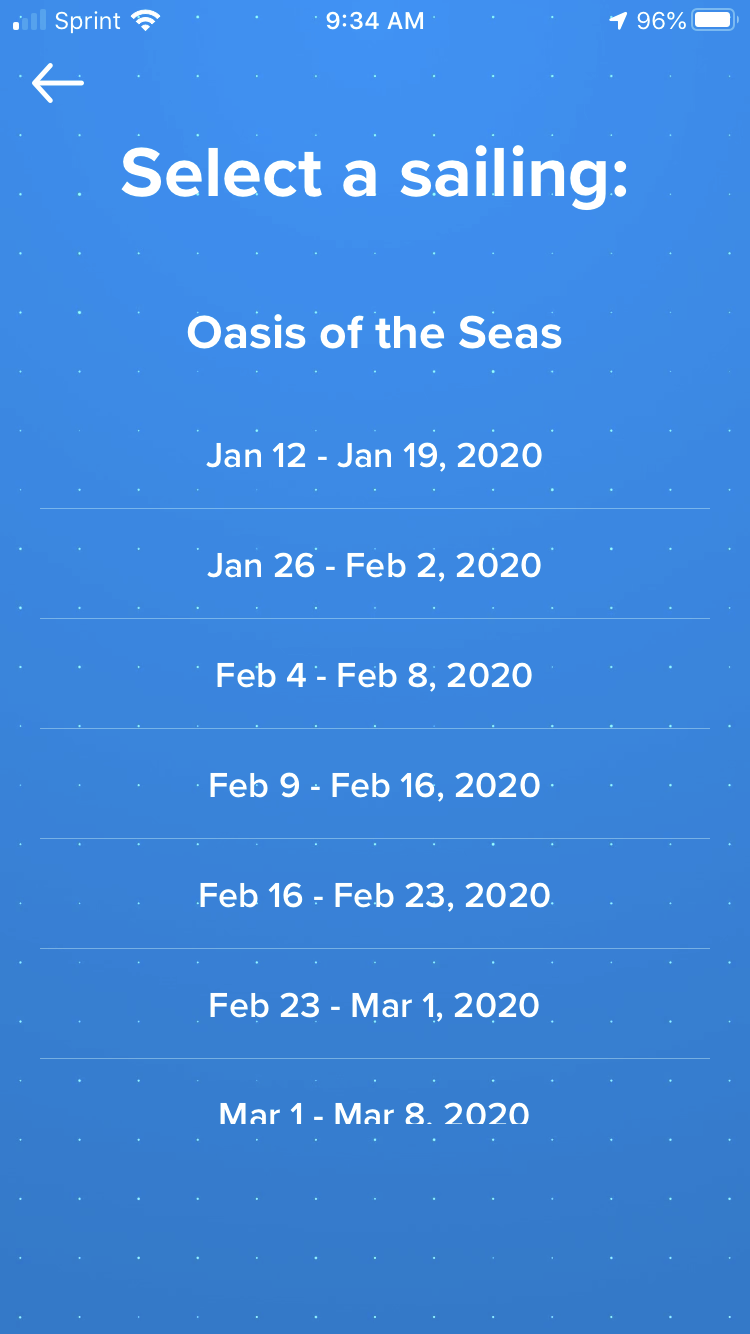750x1334 pixels.
Task: Tap the location services arrow icon
Action: click(x=618, y=21)
